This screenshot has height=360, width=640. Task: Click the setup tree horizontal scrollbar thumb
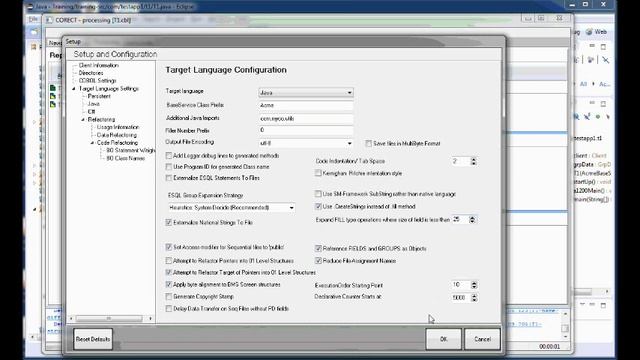[x=109, y=318]
